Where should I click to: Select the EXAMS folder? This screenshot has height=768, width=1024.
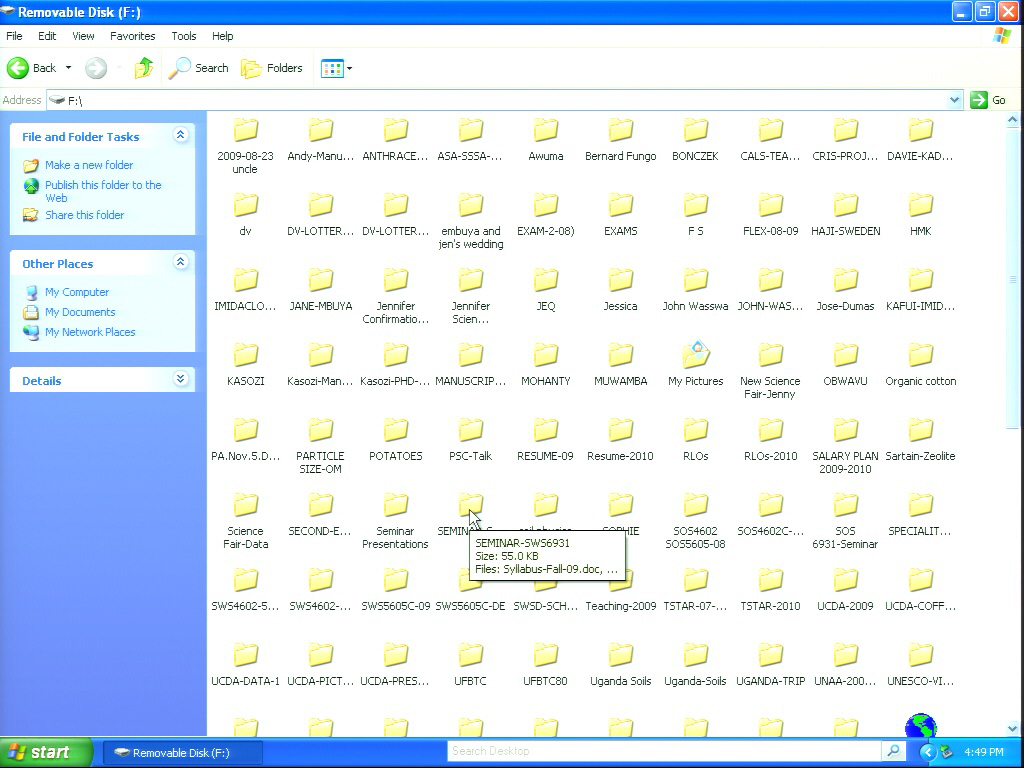pyautogui.click(x=620, y=215)
